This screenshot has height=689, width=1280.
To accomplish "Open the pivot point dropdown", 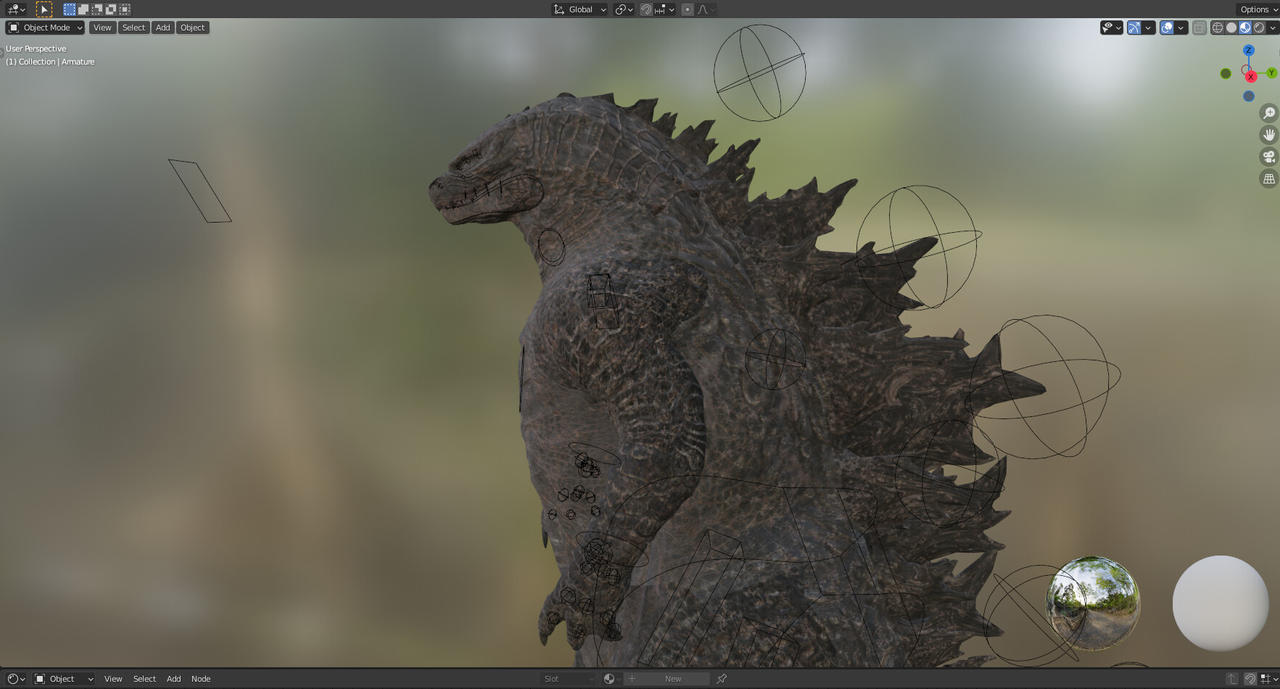I will (x=624, y=9).
